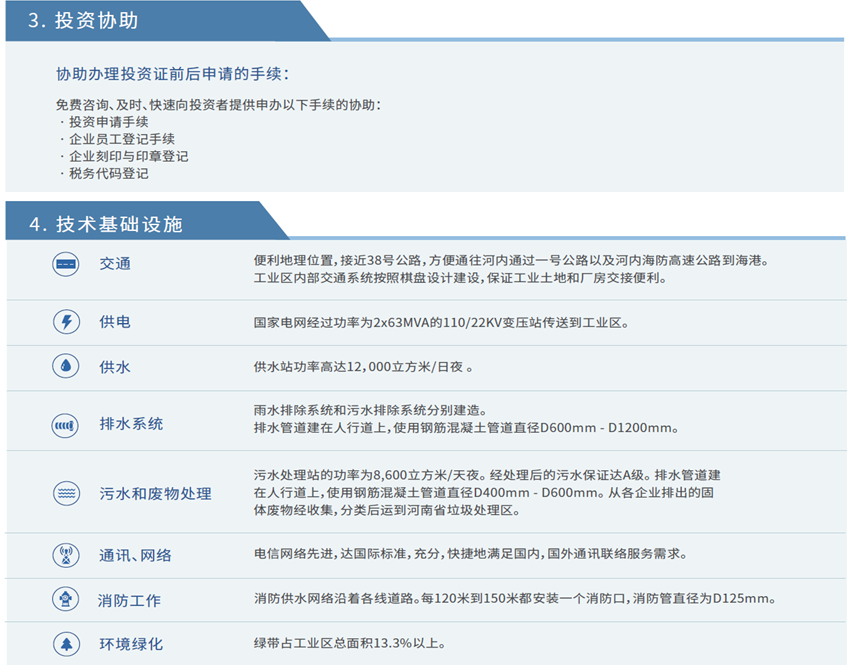
Task: Select the tree icon beside 环境绿化
Action: 65,643
